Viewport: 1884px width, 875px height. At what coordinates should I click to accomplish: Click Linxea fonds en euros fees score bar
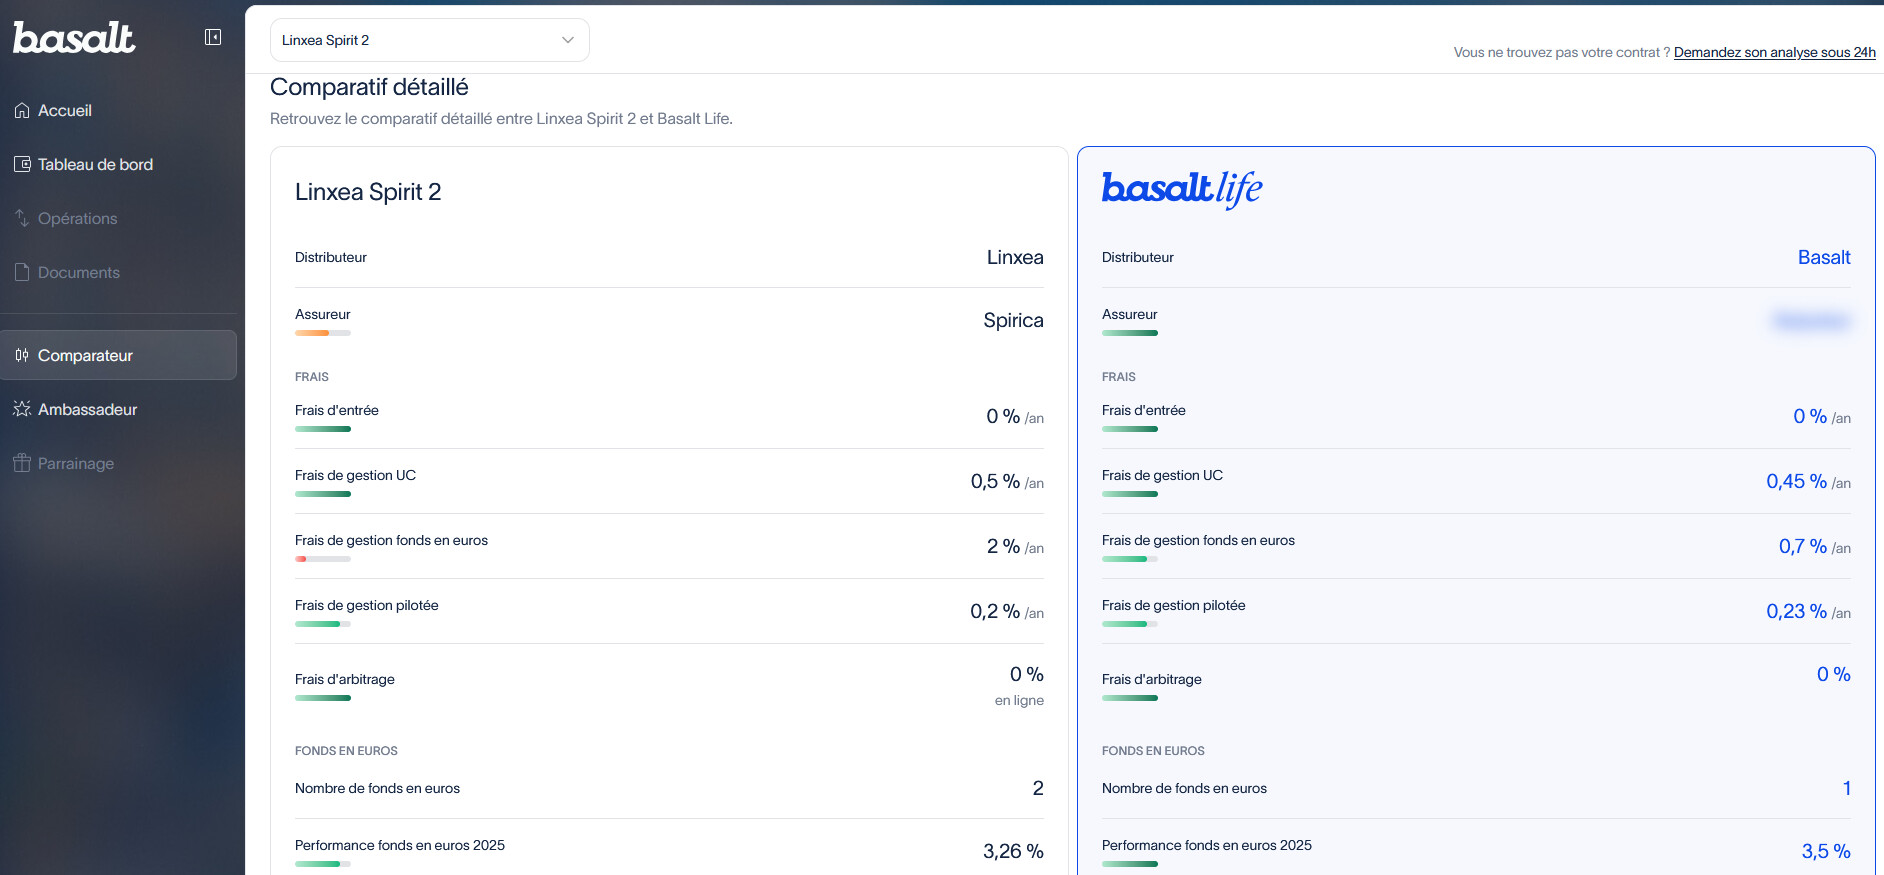(323, 559)
